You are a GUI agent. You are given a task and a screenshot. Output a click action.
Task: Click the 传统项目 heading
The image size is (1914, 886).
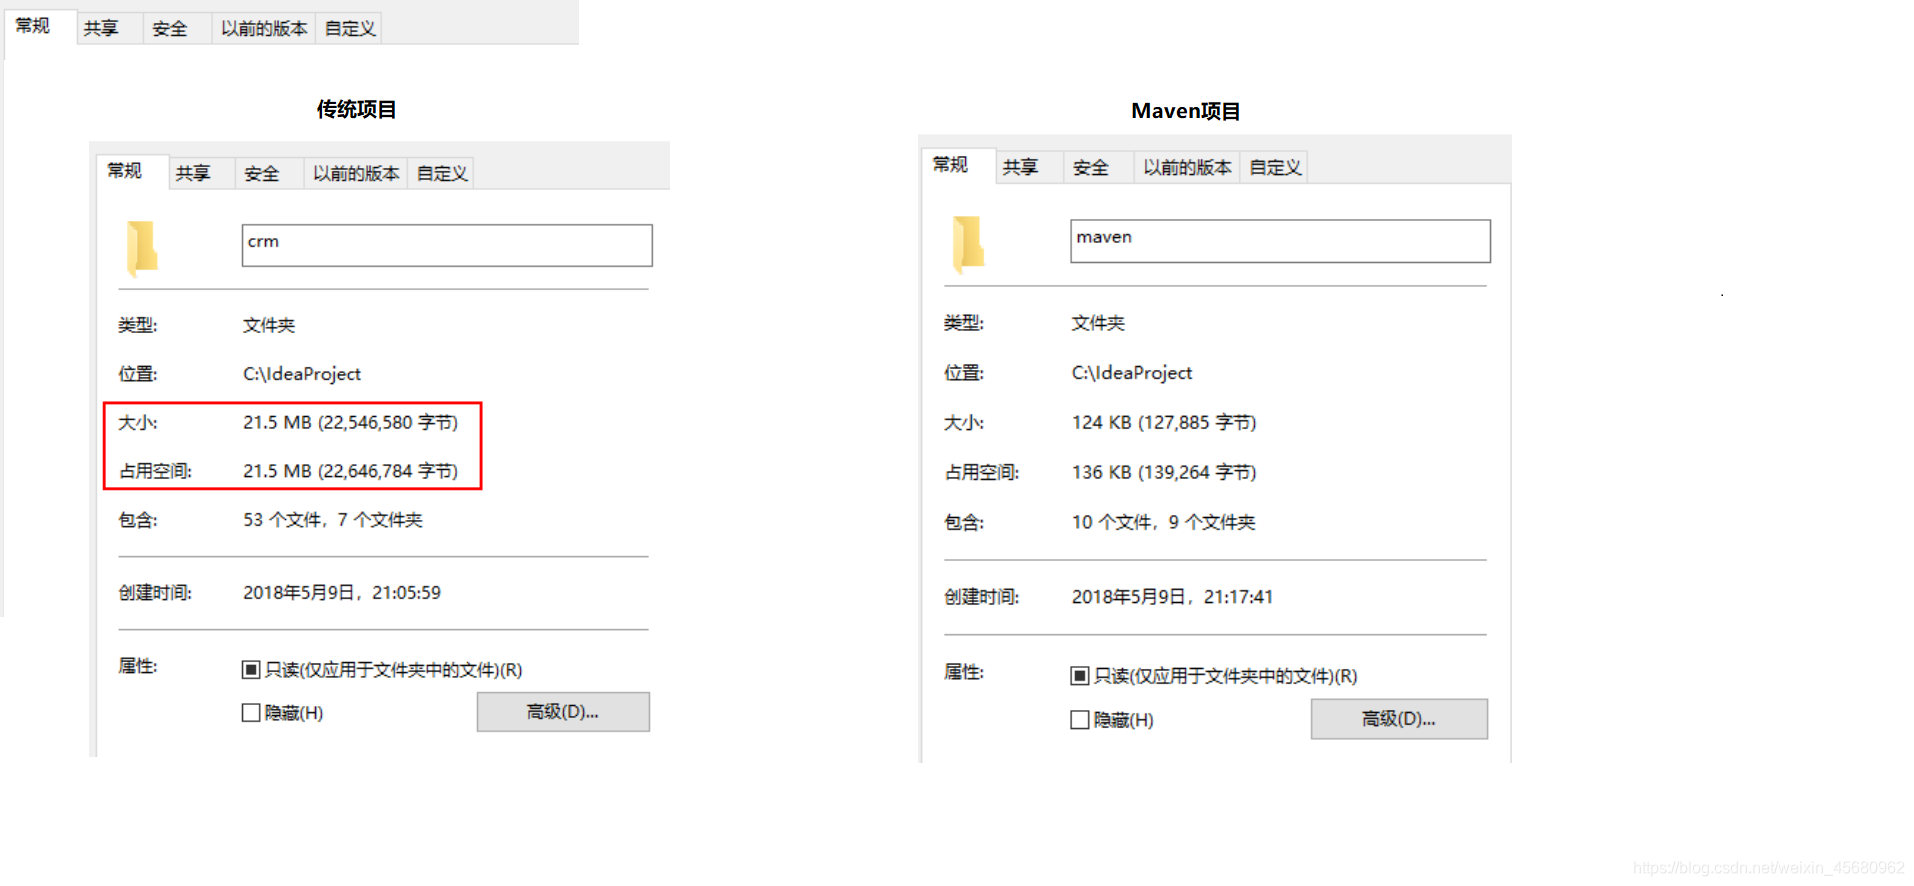356,109
